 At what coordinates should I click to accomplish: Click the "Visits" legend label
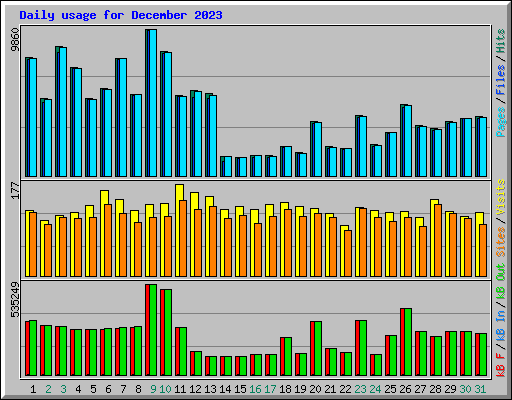tap(501, 197)
